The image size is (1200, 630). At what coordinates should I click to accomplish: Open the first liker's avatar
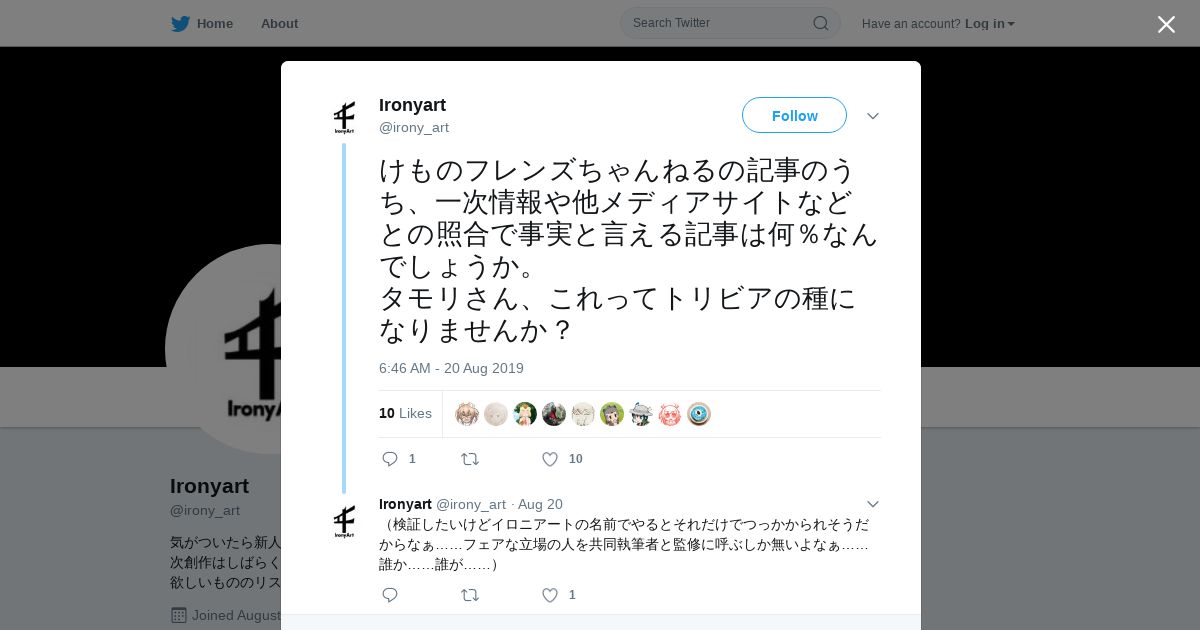pyautogui.click(x=467, y=414)
